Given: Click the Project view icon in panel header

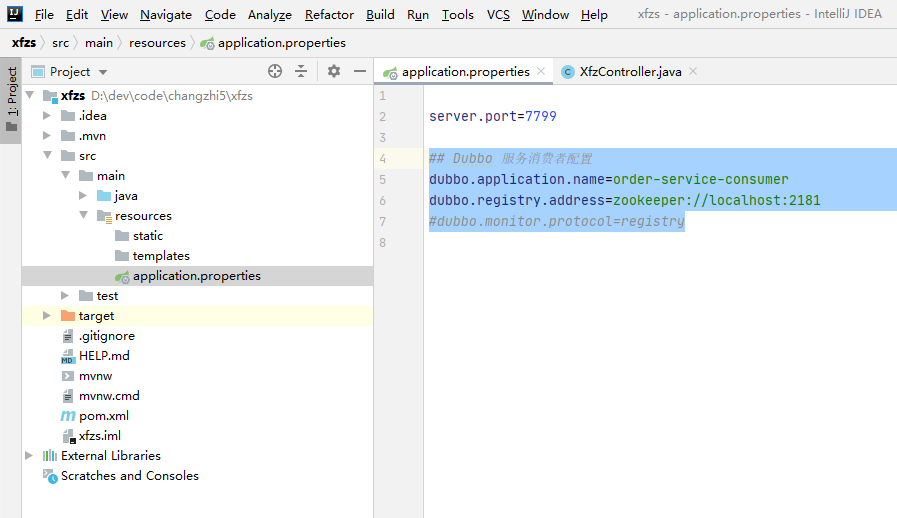Looking at the screenshot, I should (x=38, y=72).
